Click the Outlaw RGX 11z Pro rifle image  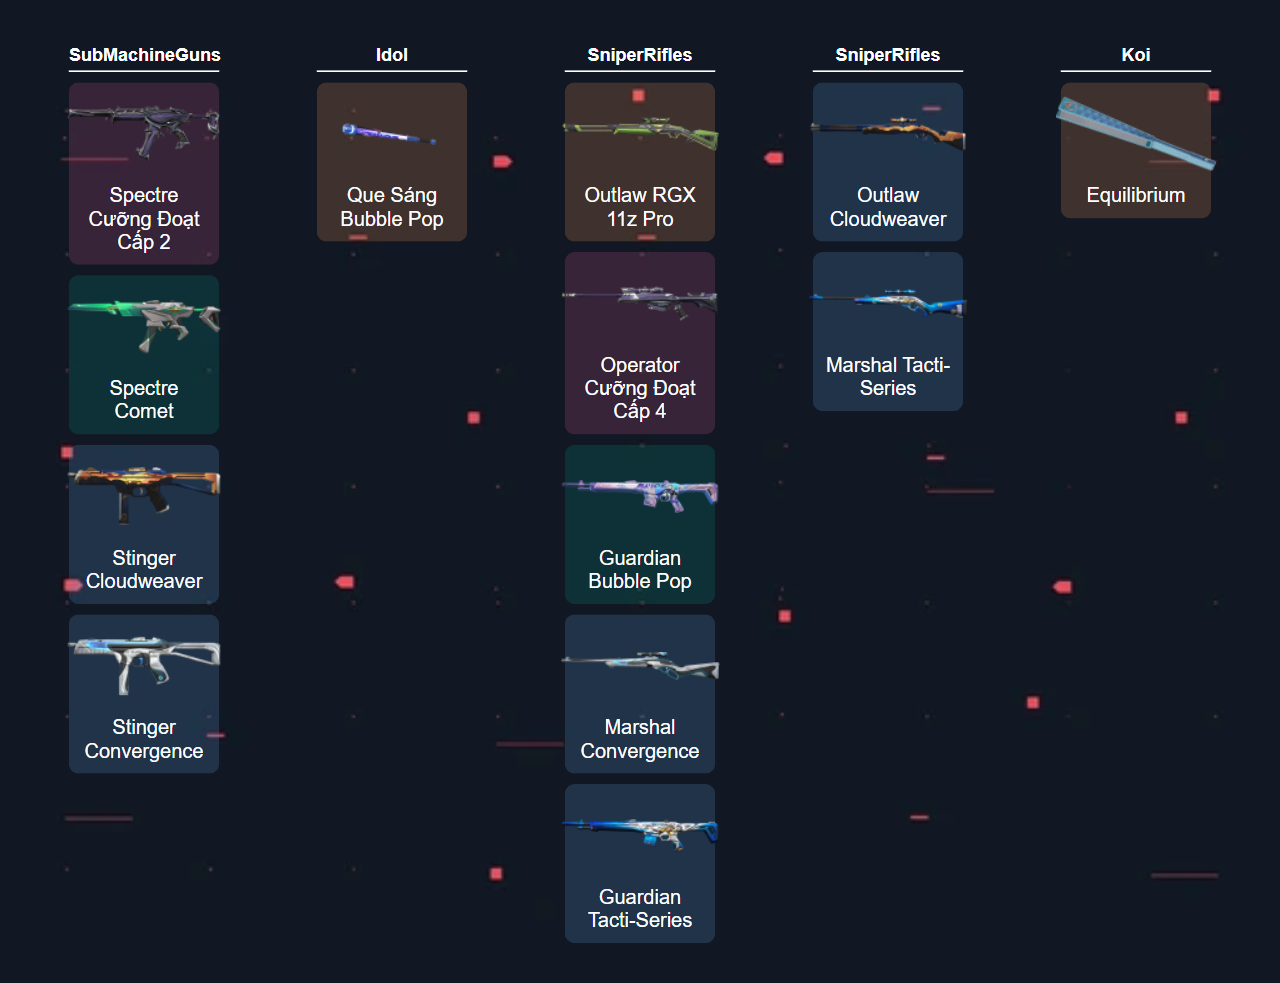[640, 135]
